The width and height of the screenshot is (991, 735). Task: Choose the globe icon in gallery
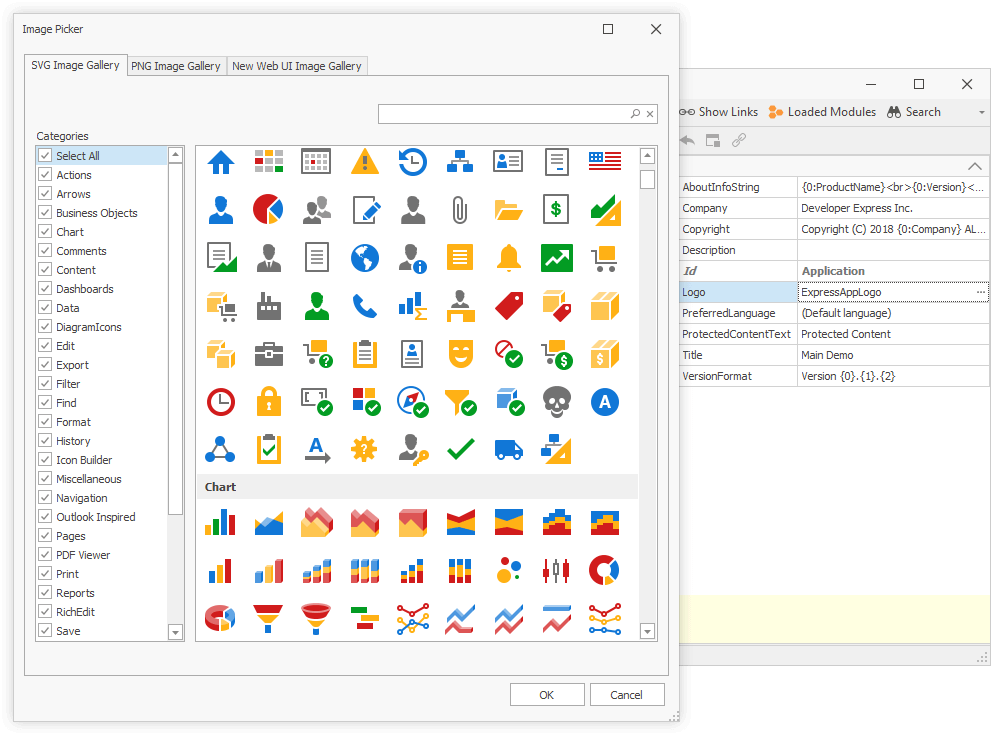pos(365,258)
